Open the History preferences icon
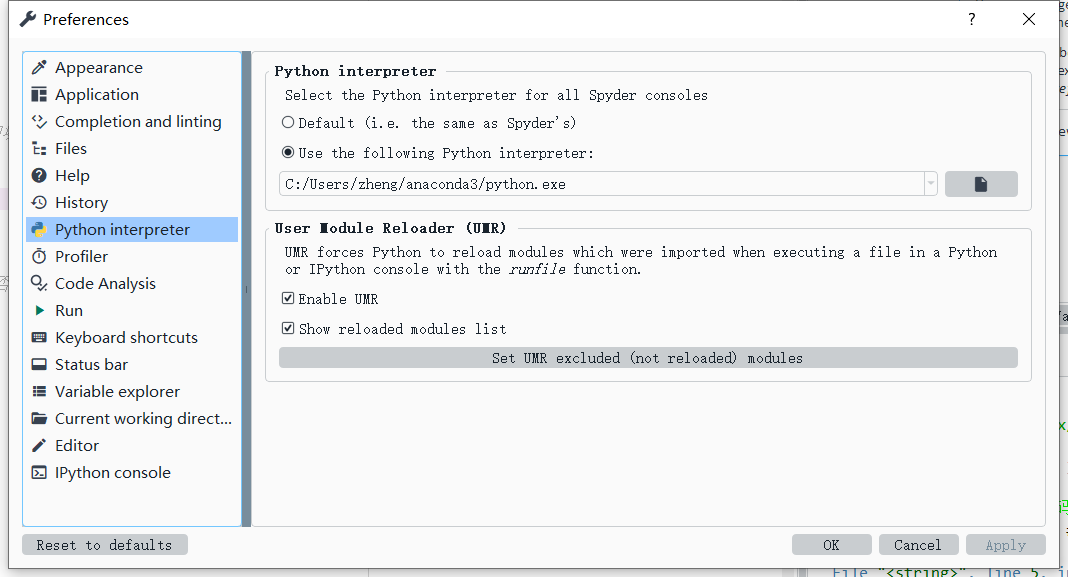 [40, 202]
